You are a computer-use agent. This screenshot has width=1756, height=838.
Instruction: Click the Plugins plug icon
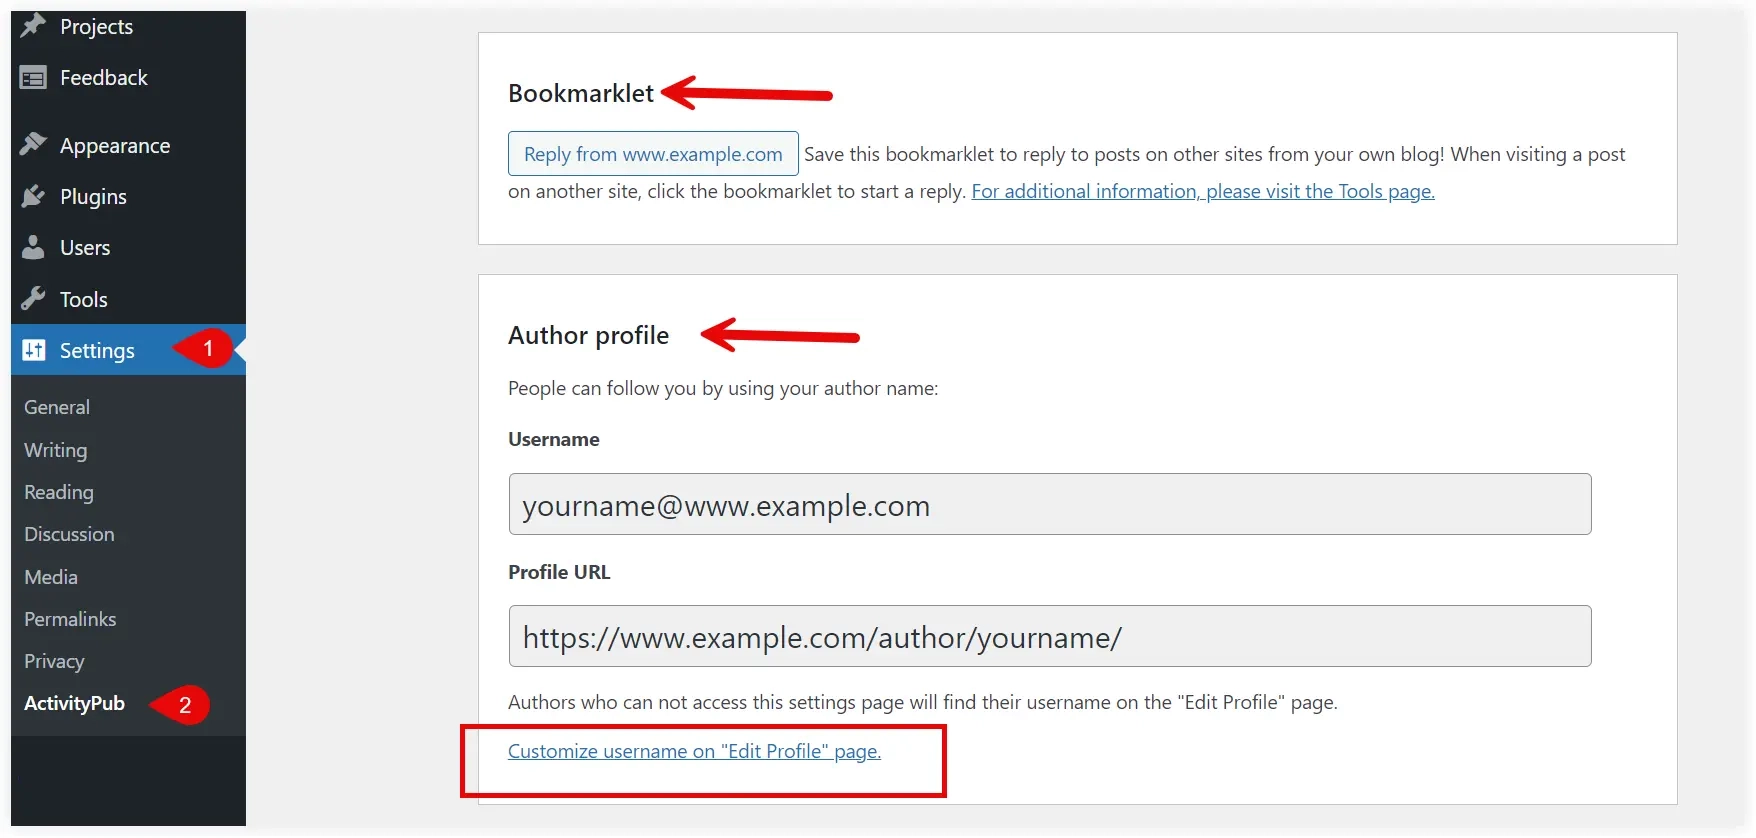pyautogui.click(x=33, y=196)
